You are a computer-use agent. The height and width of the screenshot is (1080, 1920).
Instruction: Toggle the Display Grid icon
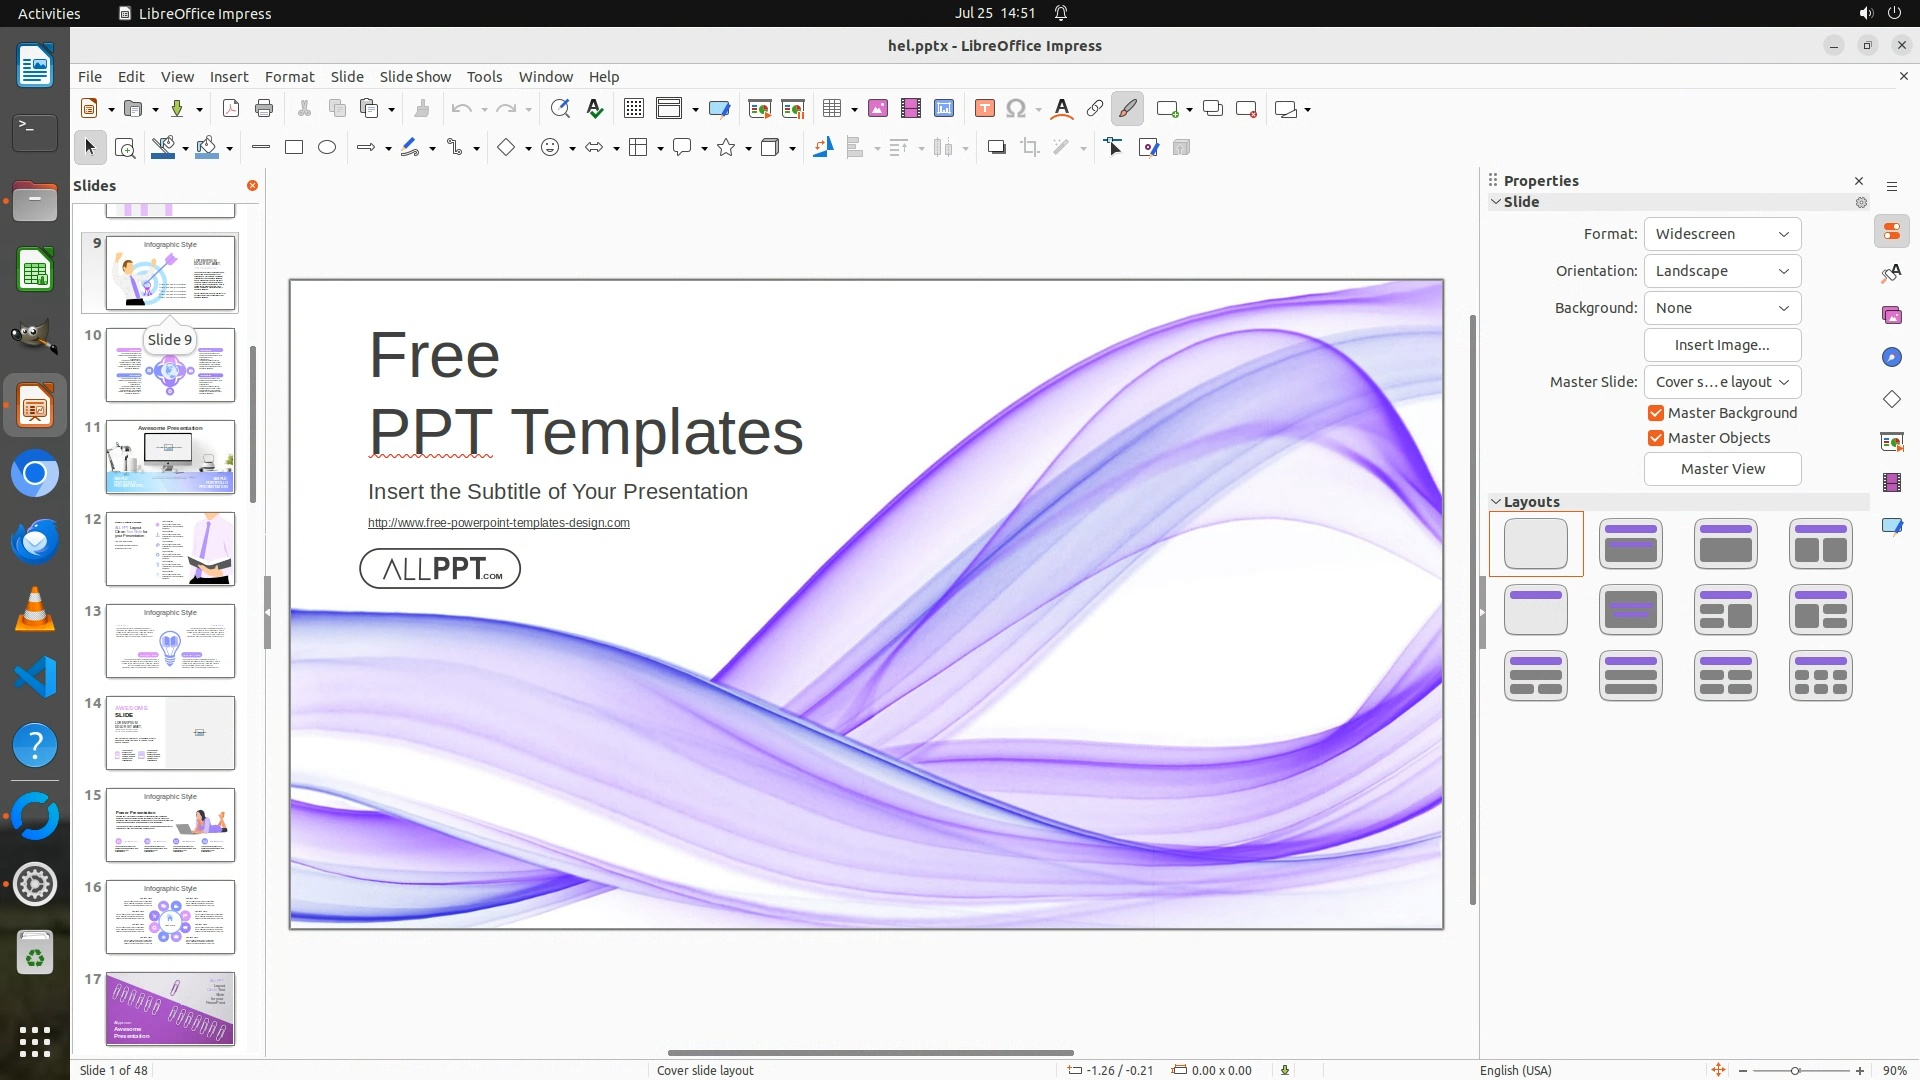pos(634,109)
